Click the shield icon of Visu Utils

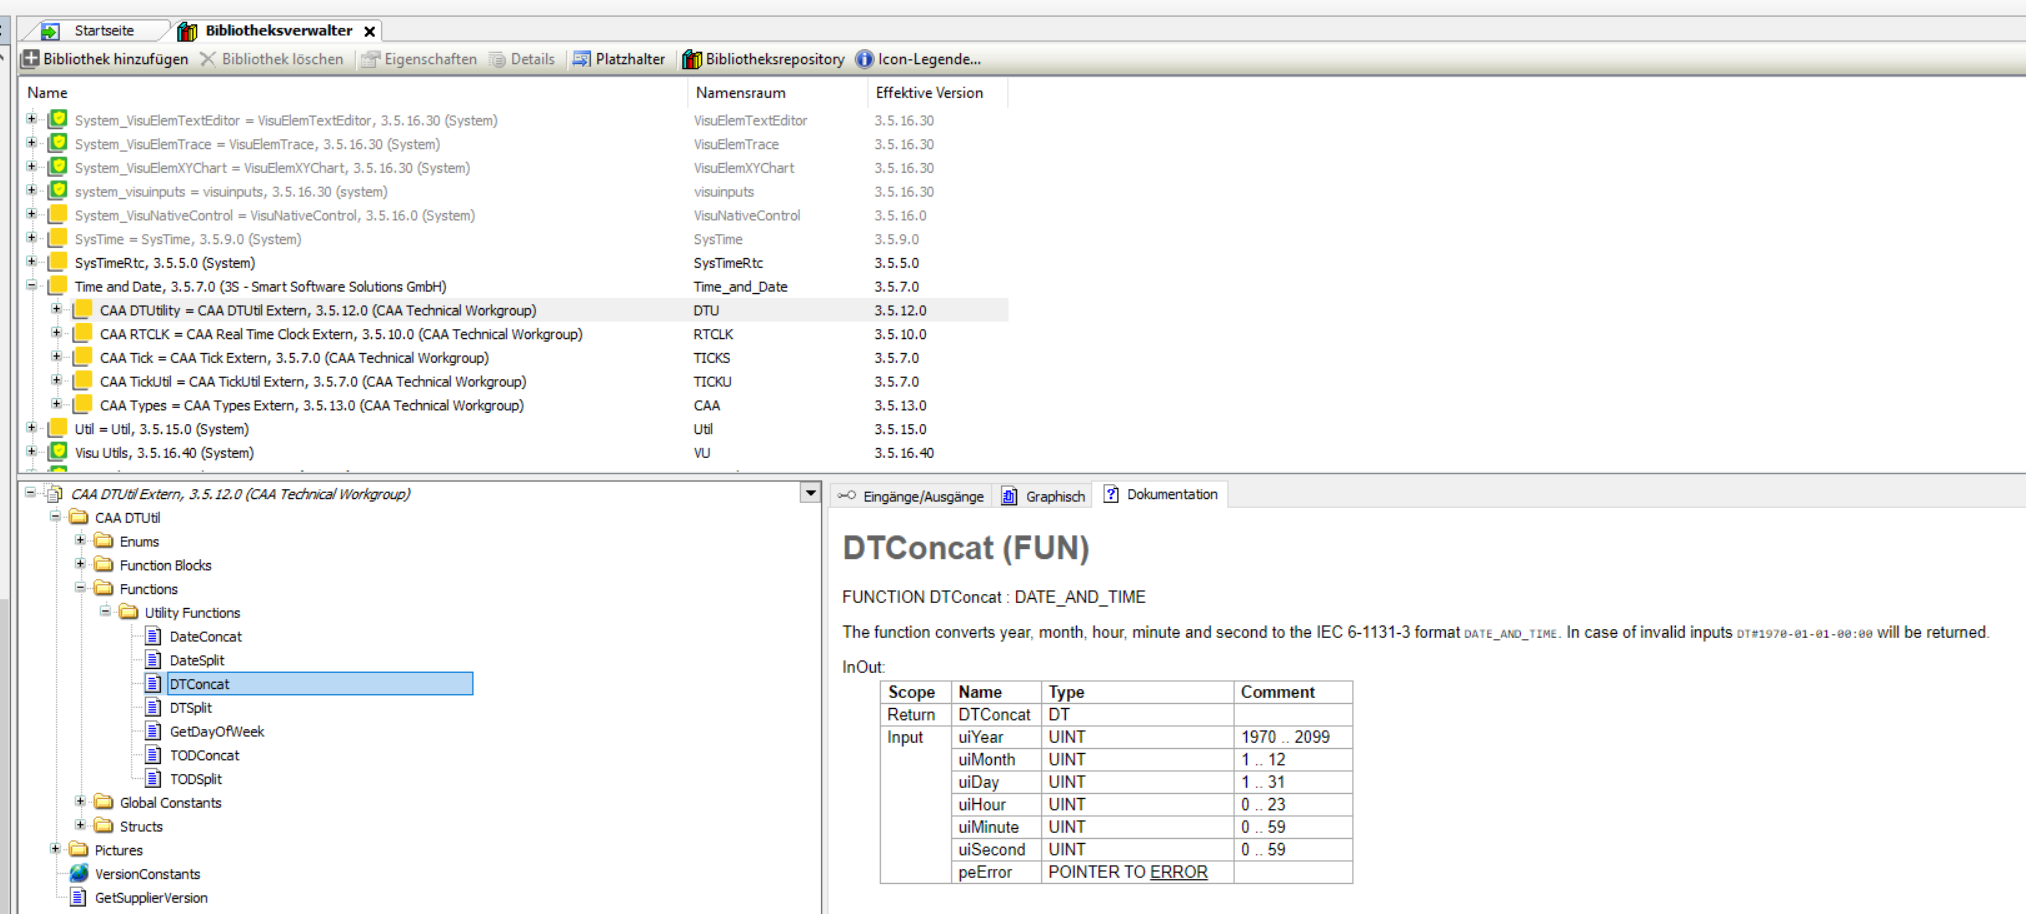click(x=58, y=452)
